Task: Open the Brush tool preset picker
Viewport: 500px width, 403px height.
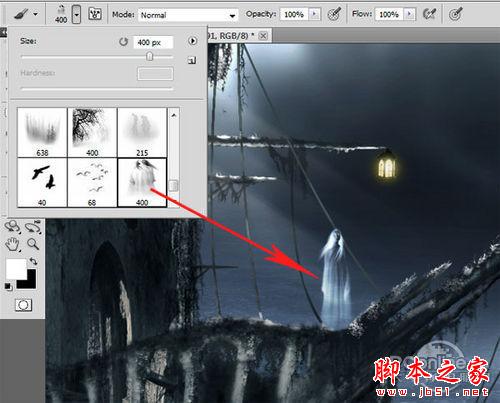Action: pyautogui.click(x=22, y=14)
